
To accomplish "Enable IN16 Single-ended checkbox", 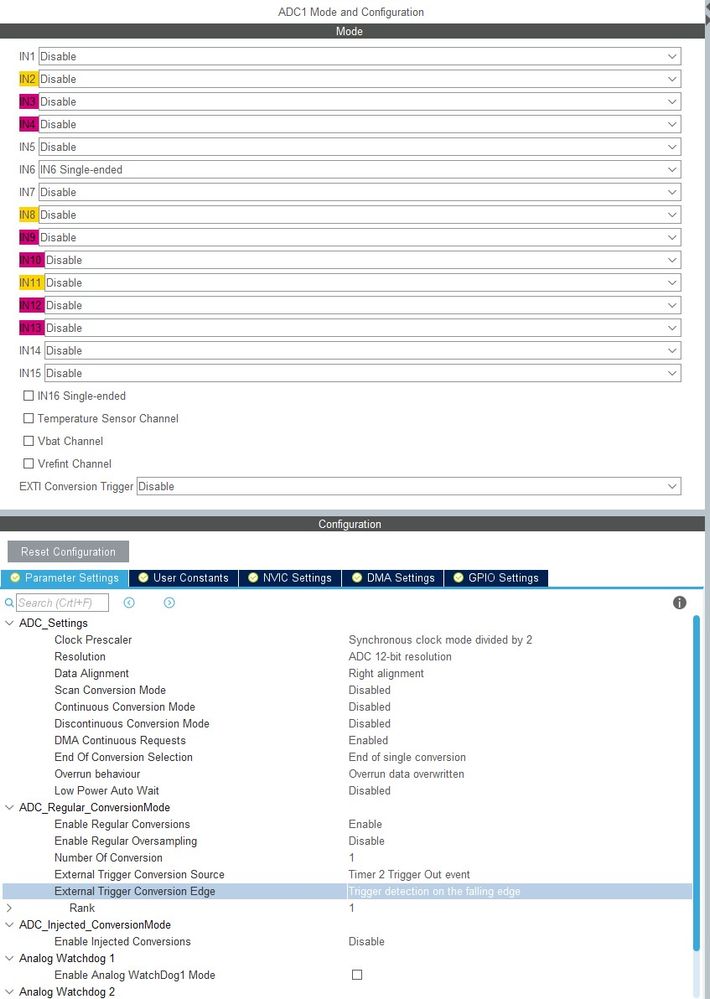I will pyautogui.click(x=29, y=396).
